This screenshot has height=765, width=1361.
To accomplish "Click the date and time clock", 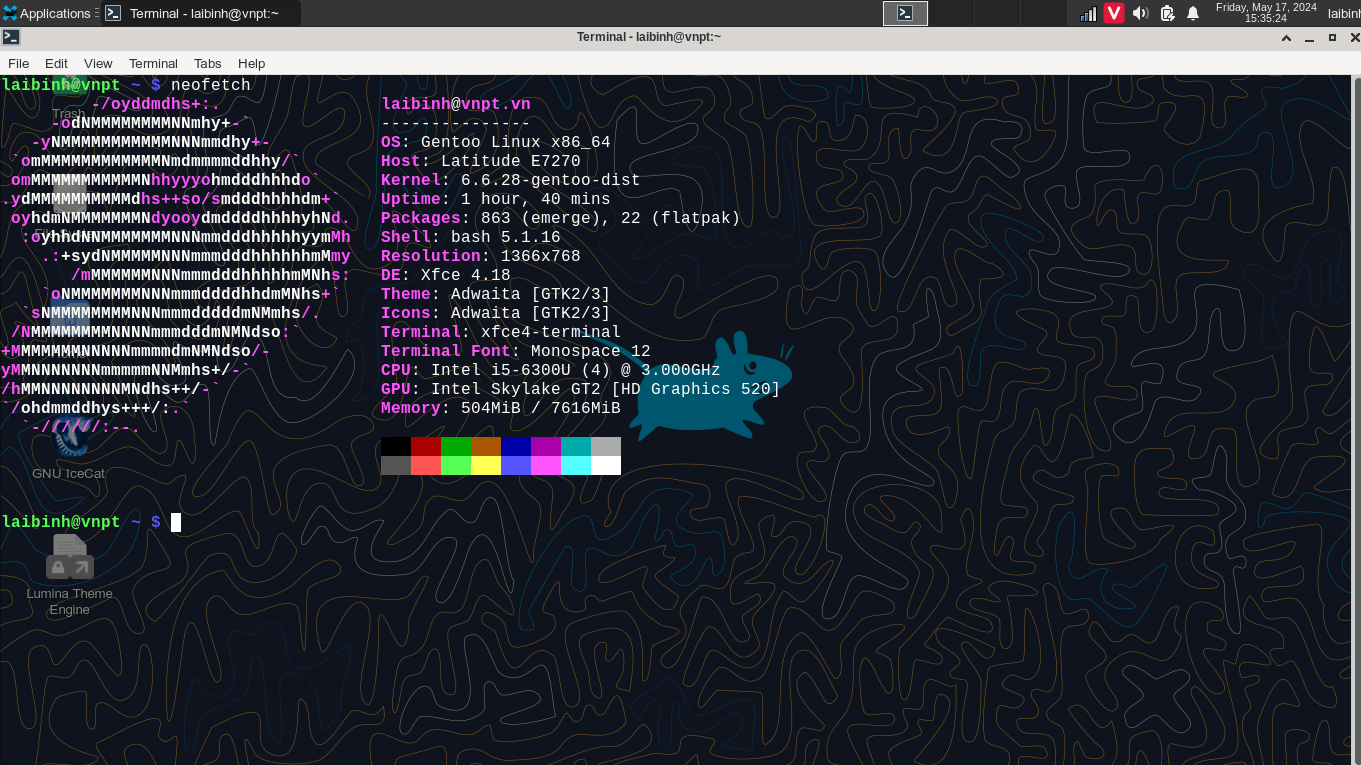I will [1265, 13].
